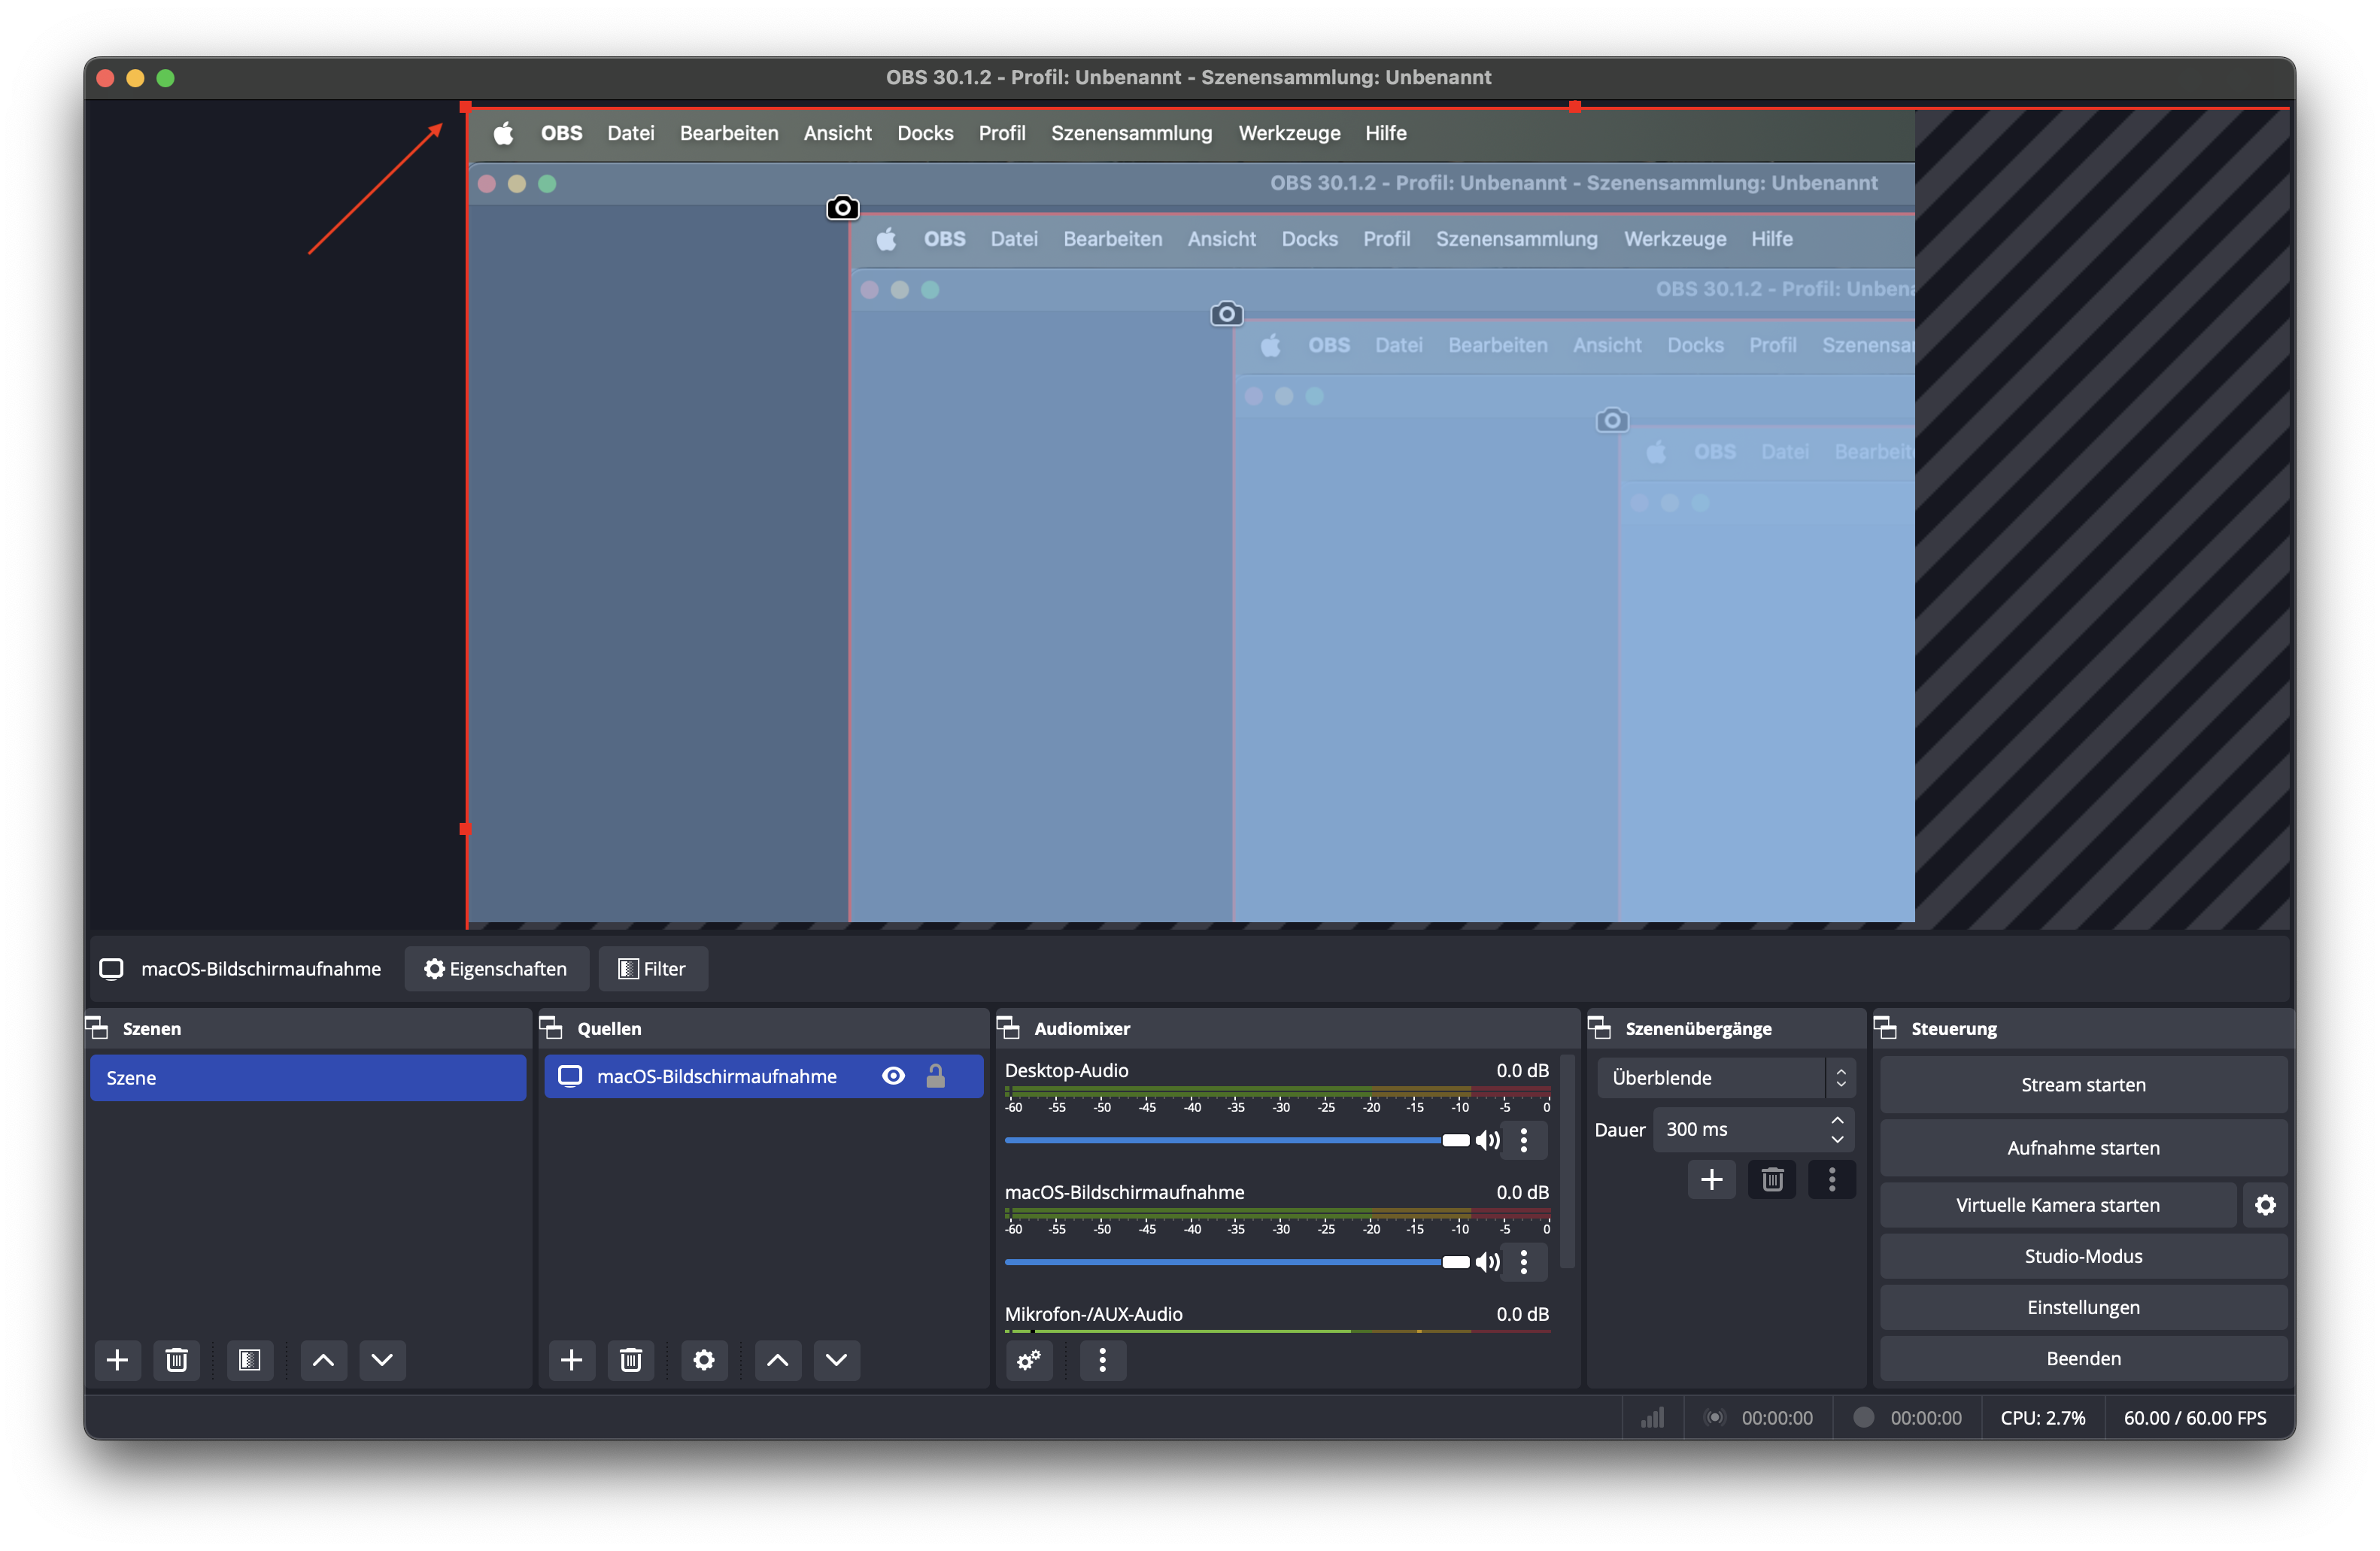Move the source down with arrow icon

click(x=836, y=1360)
